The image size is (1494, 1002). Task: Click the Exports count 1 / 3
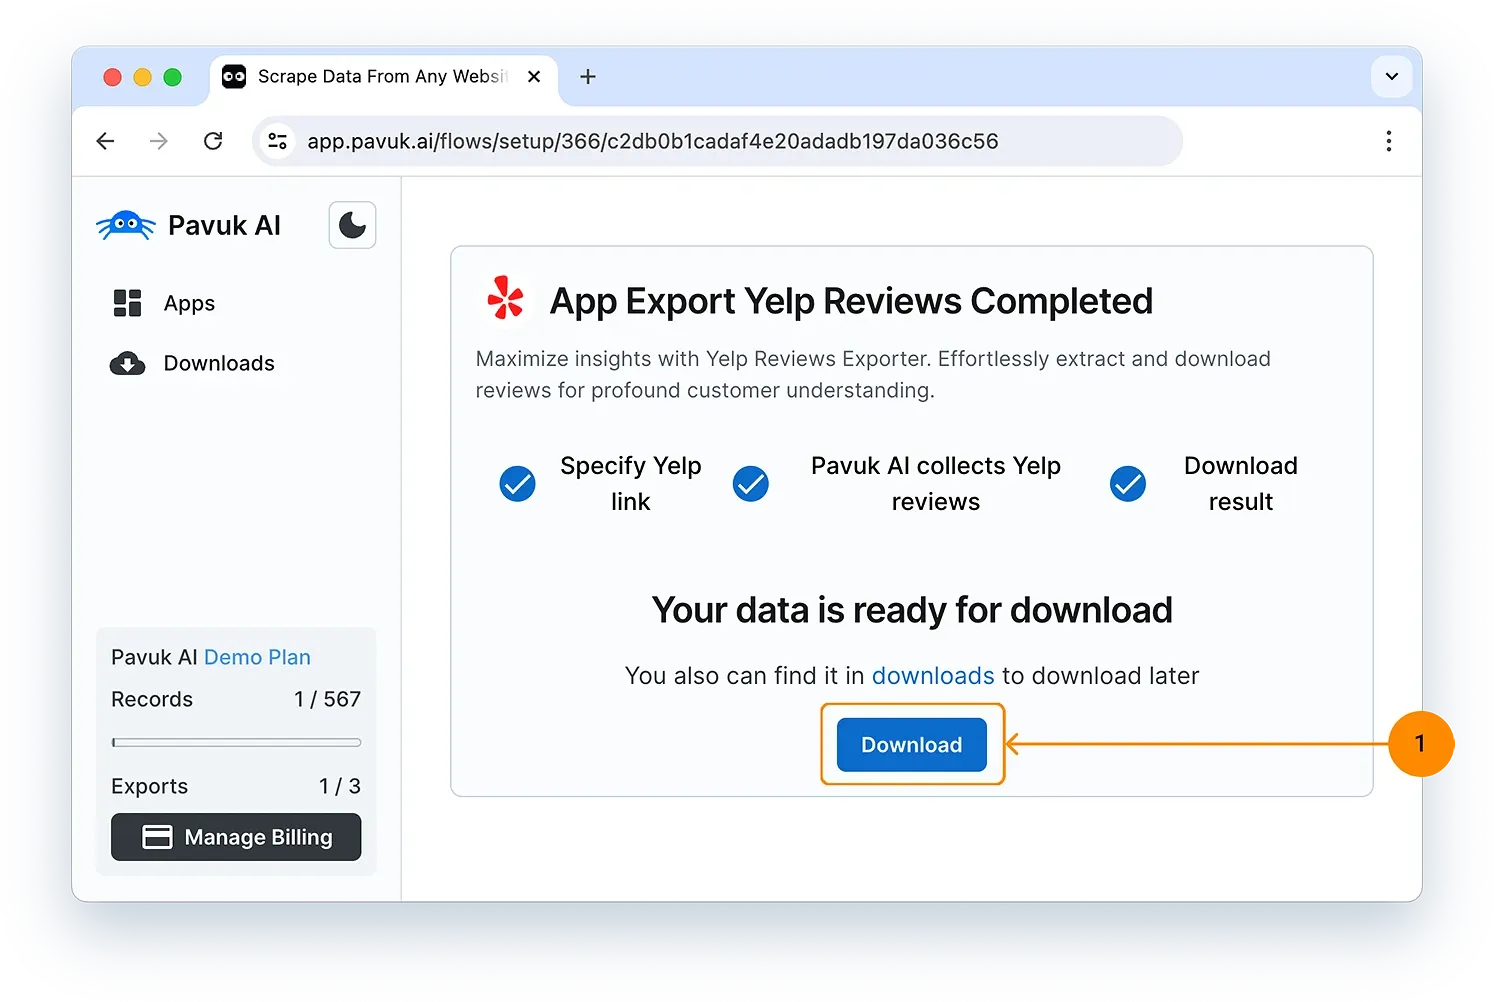(340, 786)
